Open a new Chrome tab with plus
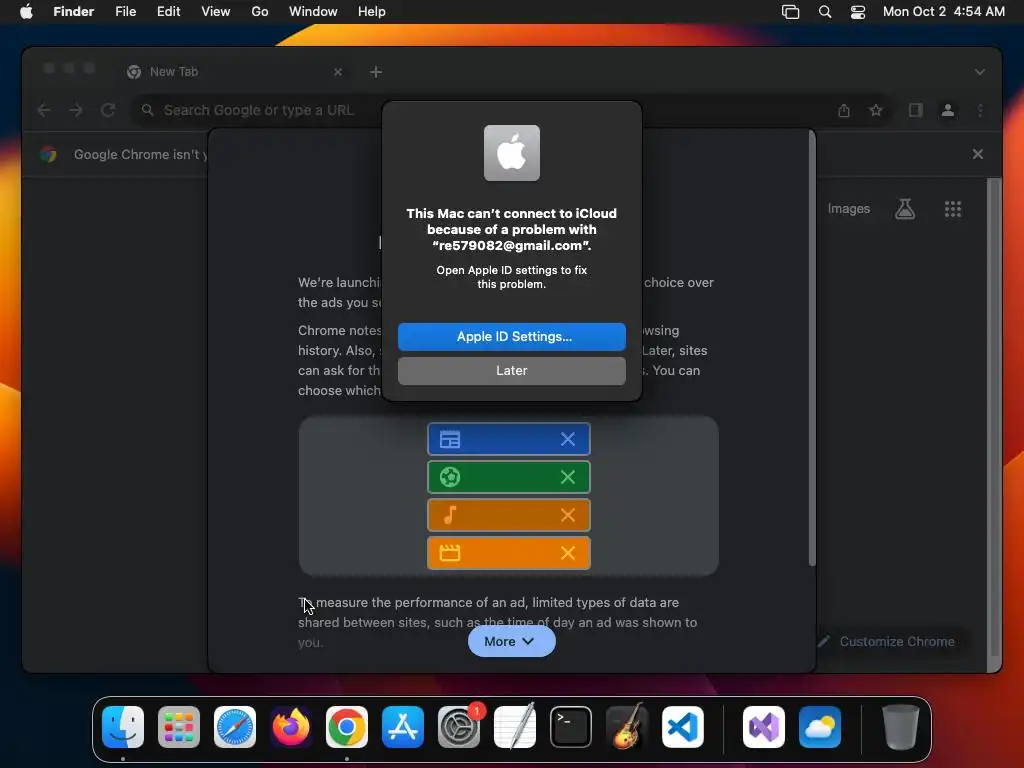Image resolution: width=1024 pixels, height=768 pixels. [376, 72]
